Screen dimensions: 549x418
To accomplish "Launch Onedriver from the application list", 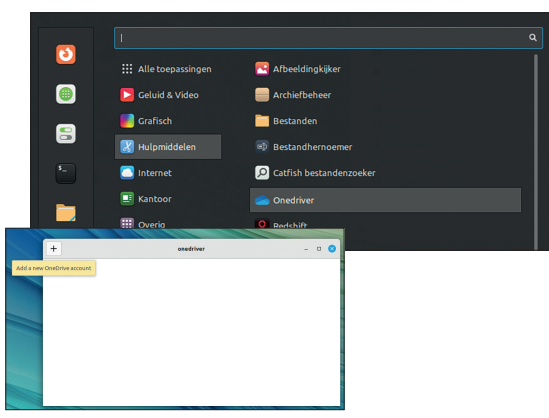I will (385, 200).
